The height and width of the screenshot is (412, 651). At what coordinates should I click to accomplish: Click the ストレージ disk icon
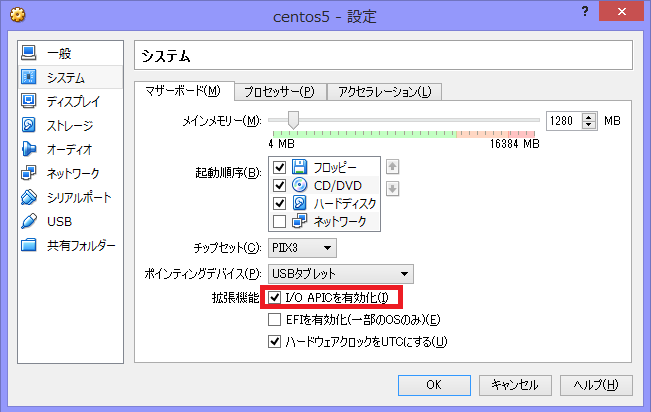29,125
